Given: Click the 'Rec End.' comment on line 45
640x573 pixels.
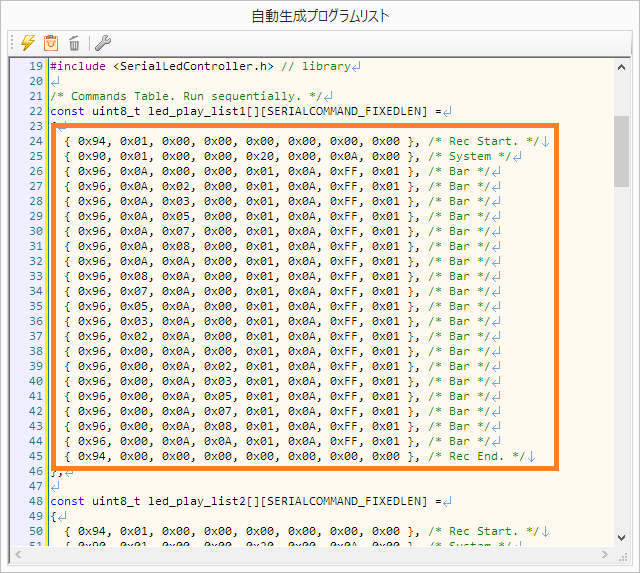Looking at the screenshot, I should click(477, 457).
